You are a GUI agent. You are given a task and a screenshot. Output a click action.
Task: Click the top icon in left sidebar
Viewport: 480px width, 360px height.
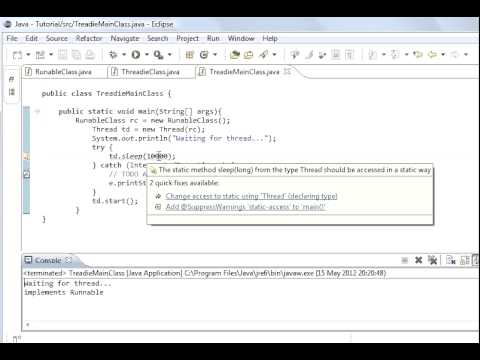click(x=12, y=79)
